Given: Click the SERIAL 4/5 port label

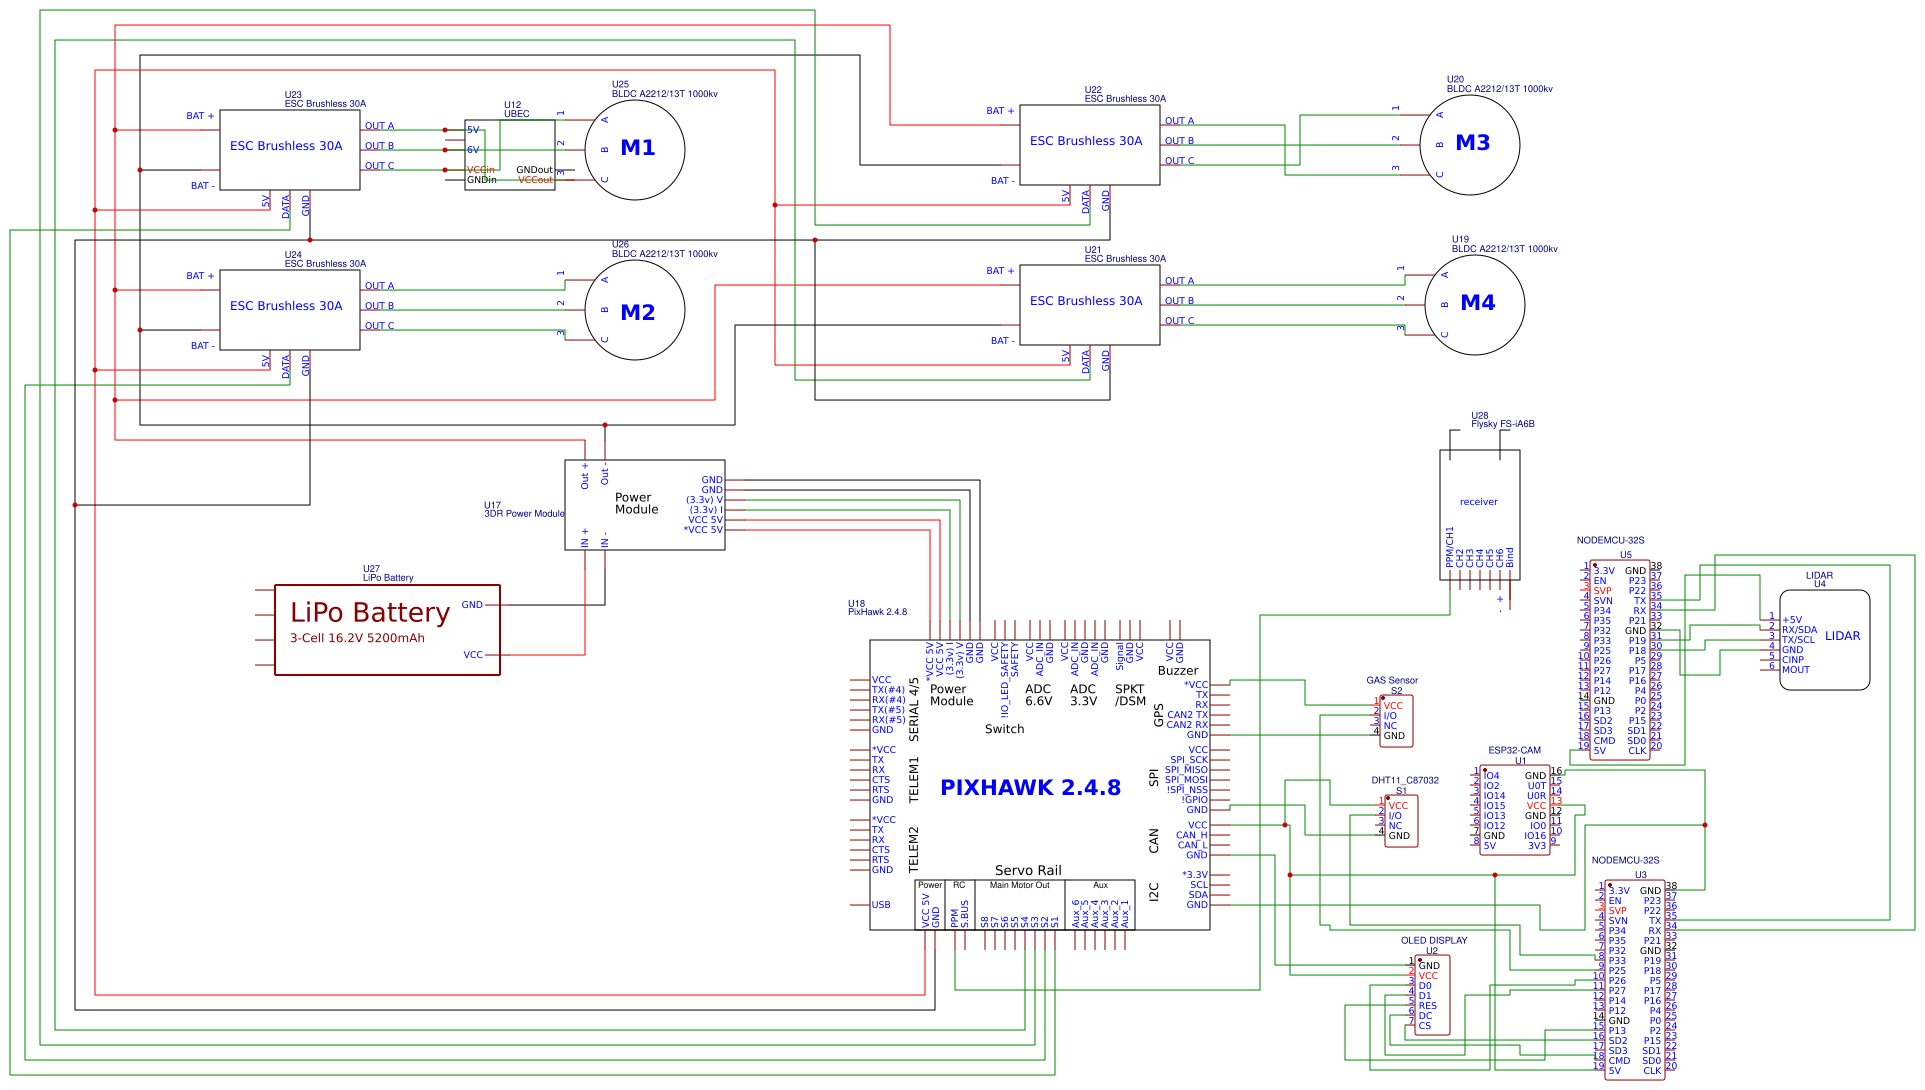Looking at the screenshot, I should [914, 709].
